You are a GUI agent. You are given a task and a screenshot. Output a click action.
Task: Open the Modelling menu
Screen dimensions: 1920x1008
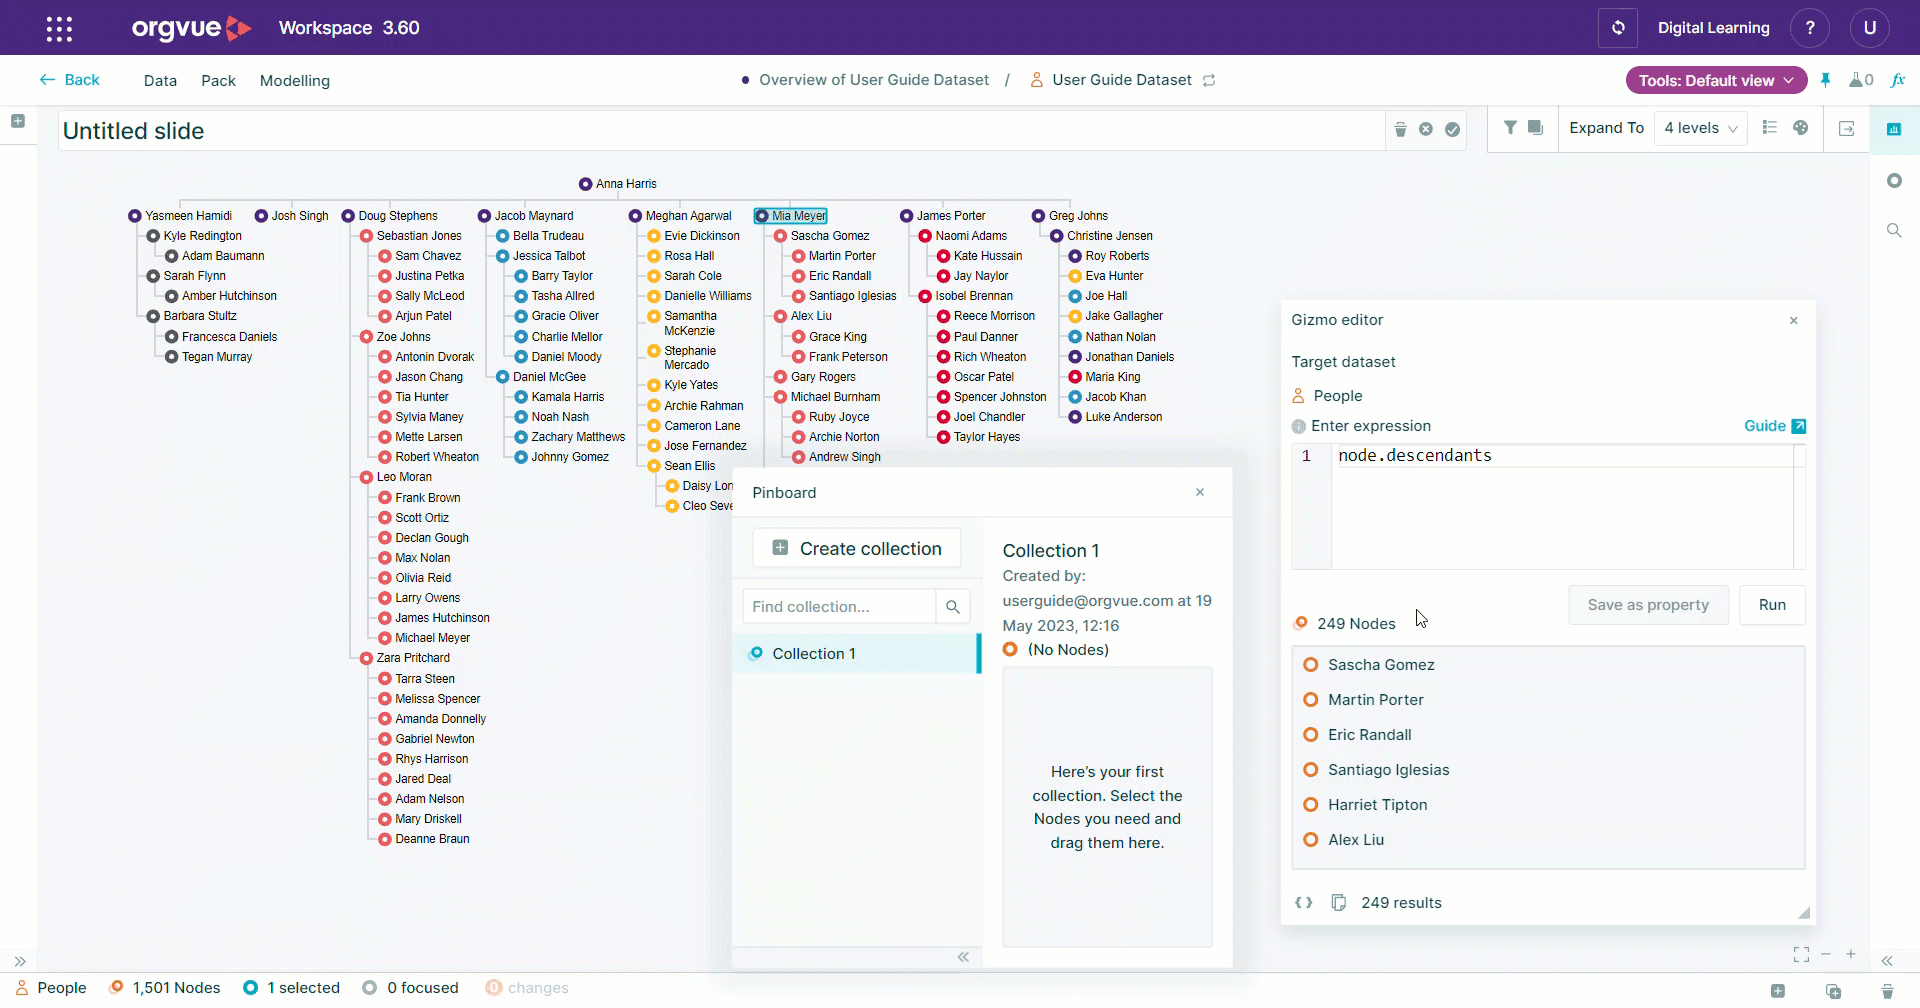tap(295, 80)
